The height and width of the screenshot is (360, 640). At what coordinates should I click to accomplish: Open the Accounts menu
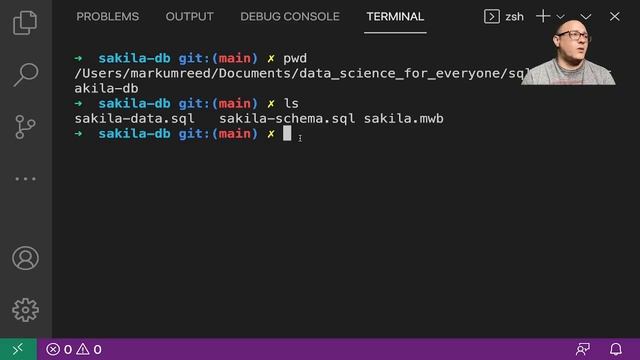[25, 258]
